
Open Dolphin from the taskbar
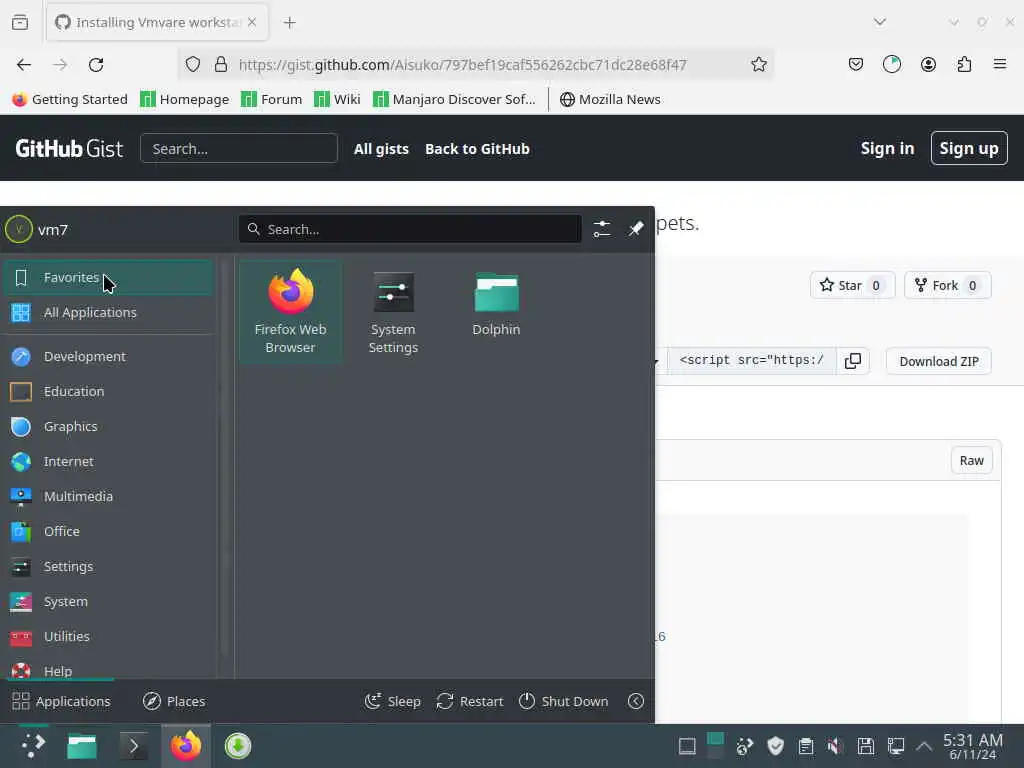click(x=82, y=746)
